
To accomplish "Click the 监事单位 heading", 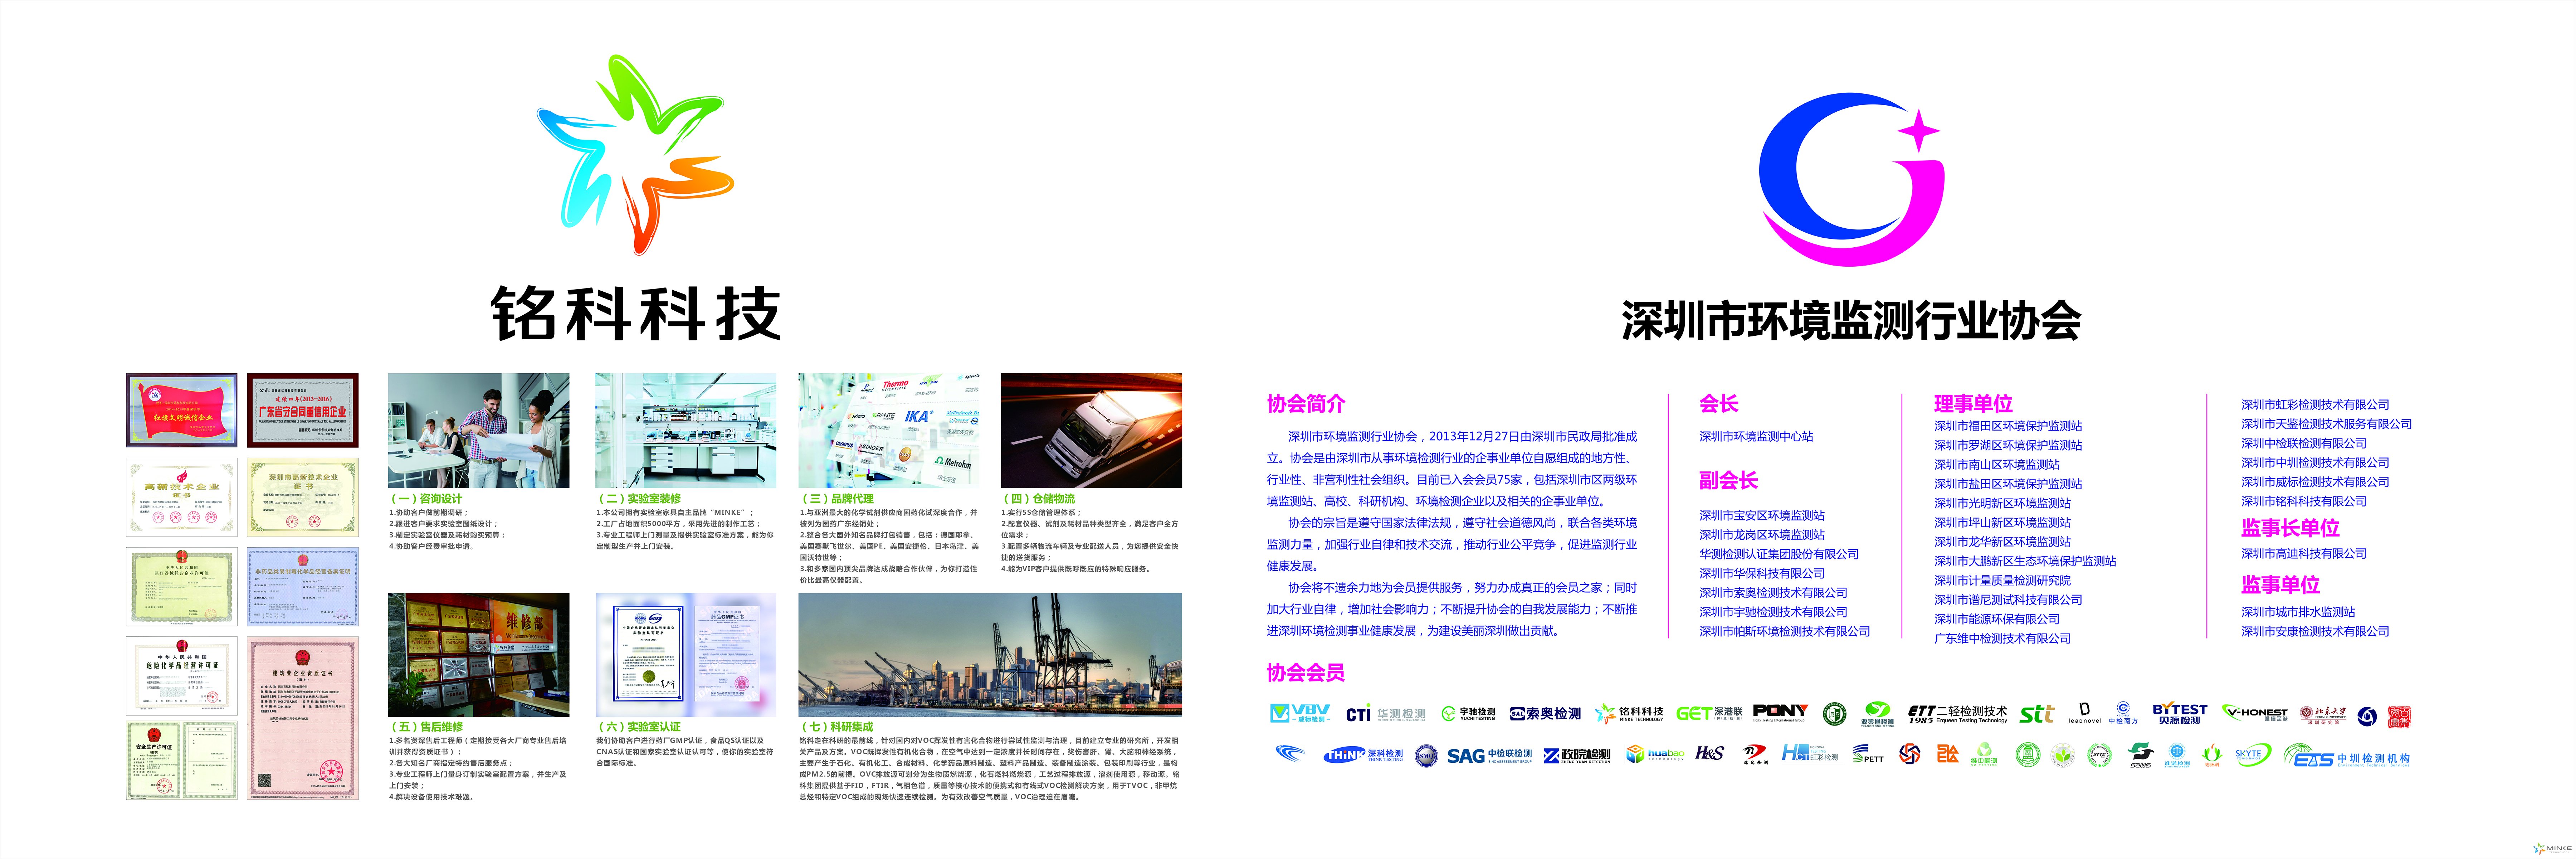I will 2280,585.
